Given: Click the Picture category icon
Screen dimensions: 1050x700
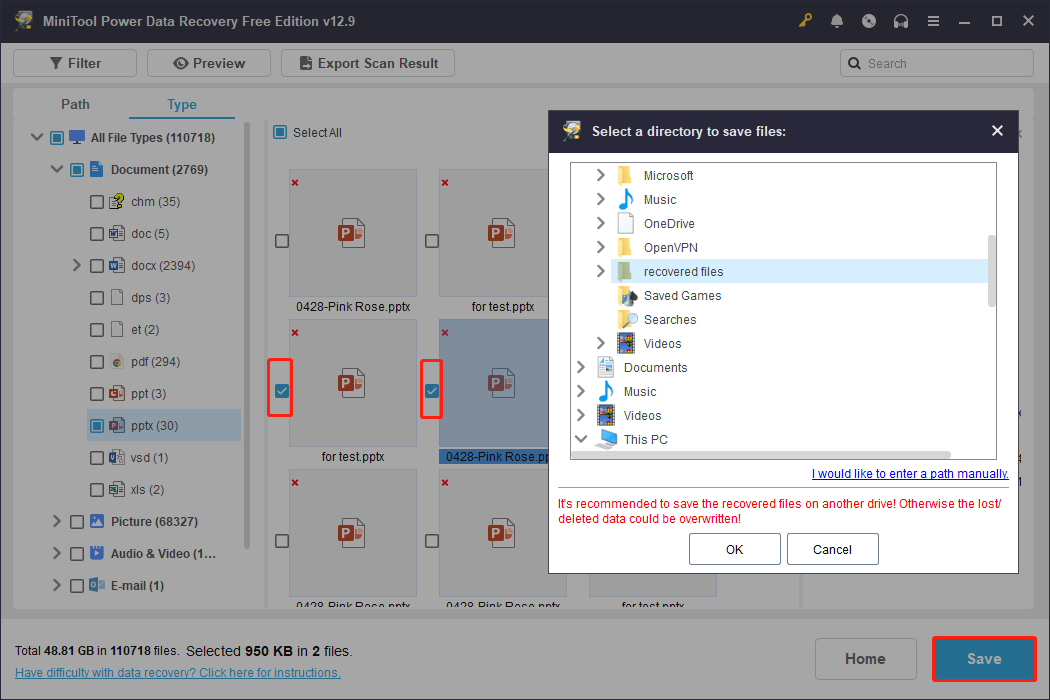Looking at the screenshot, I should click(x=97, y=521).
